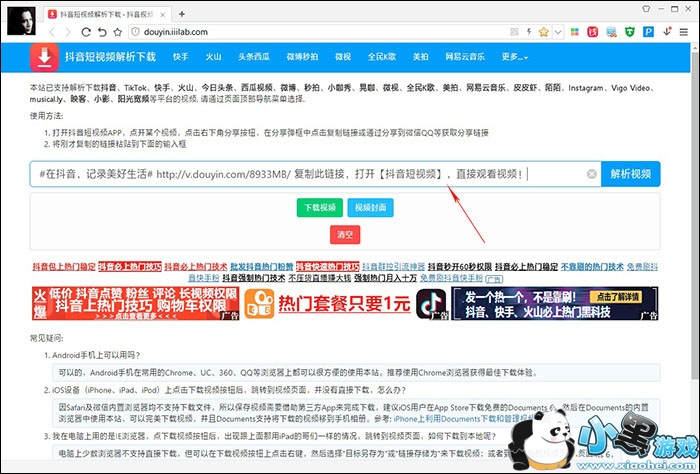This screenshot has width=700, height=474.
Task: Open the downloads arrow icon
Action: (667, 31)
